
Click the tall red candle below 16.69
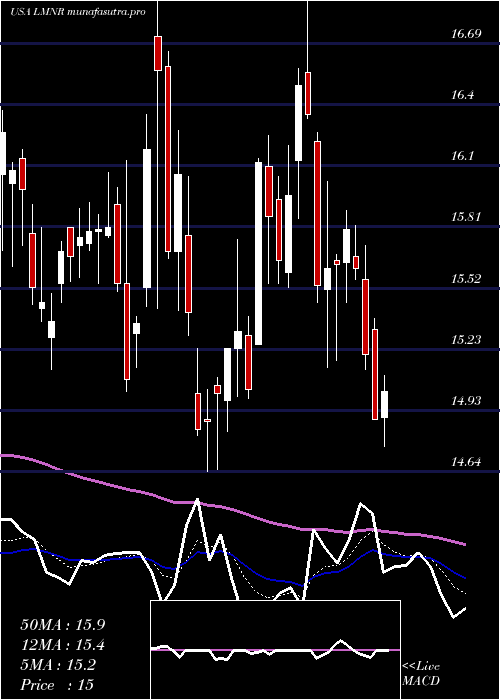coord(168,159)
